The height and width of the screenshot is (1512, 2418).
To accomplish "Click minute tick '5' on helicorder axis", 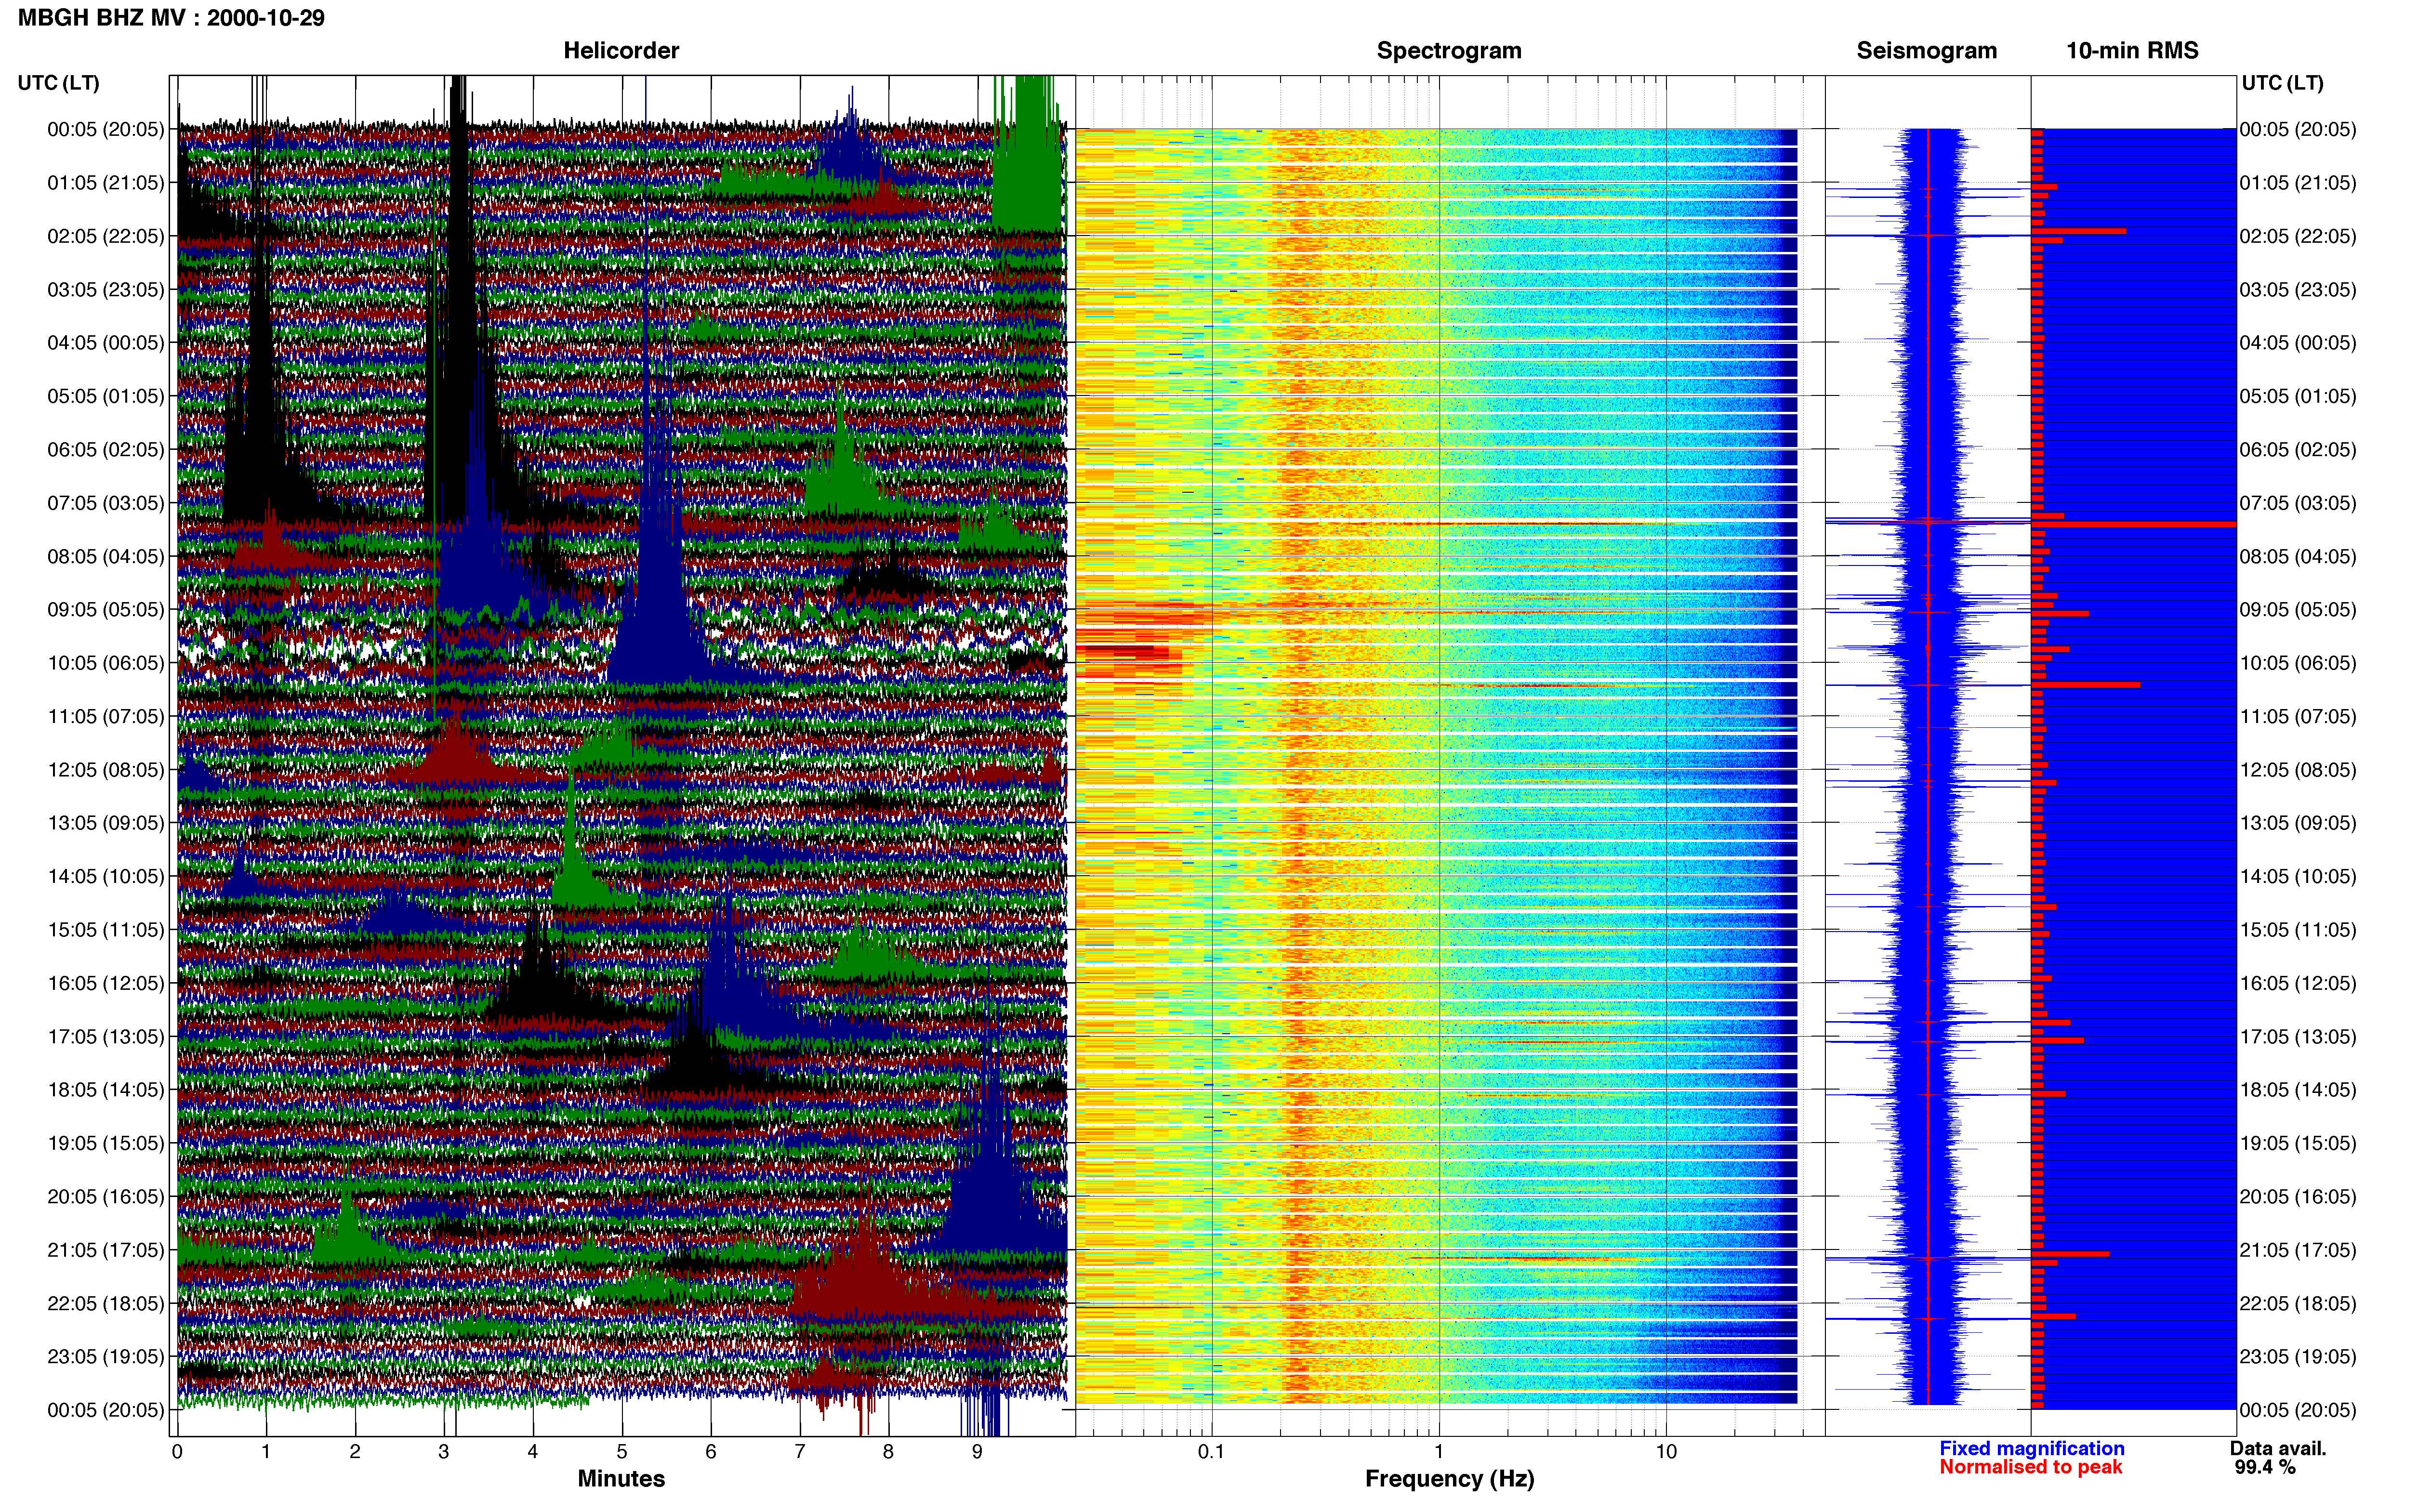I will 622,1451.
